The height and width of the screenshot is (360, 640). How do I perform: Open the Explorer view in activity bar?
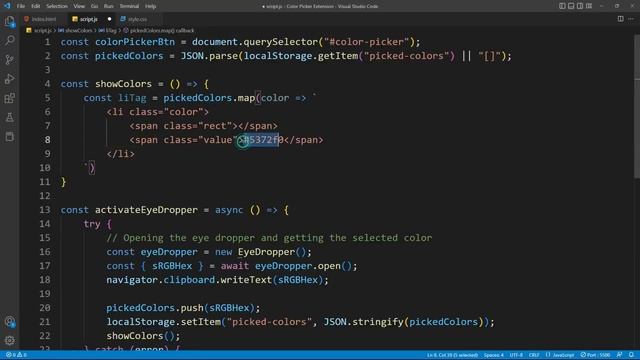point(9,21)
